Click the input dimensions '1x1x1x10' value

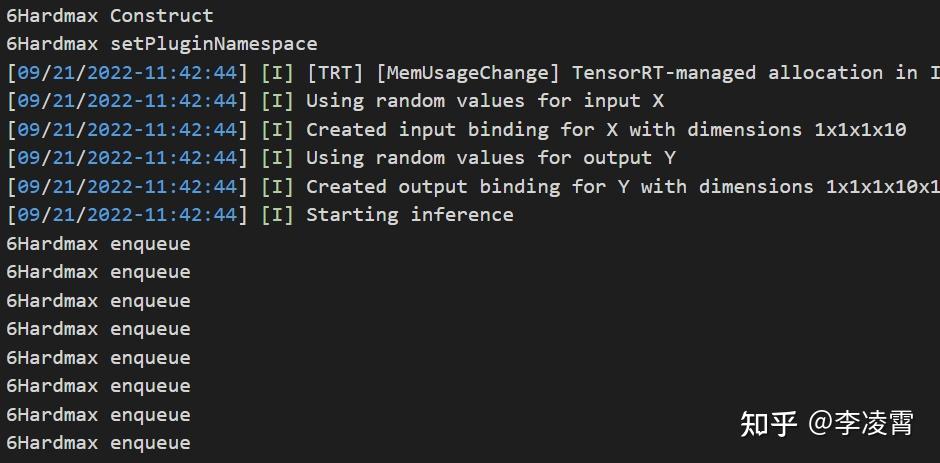point(860,130)
